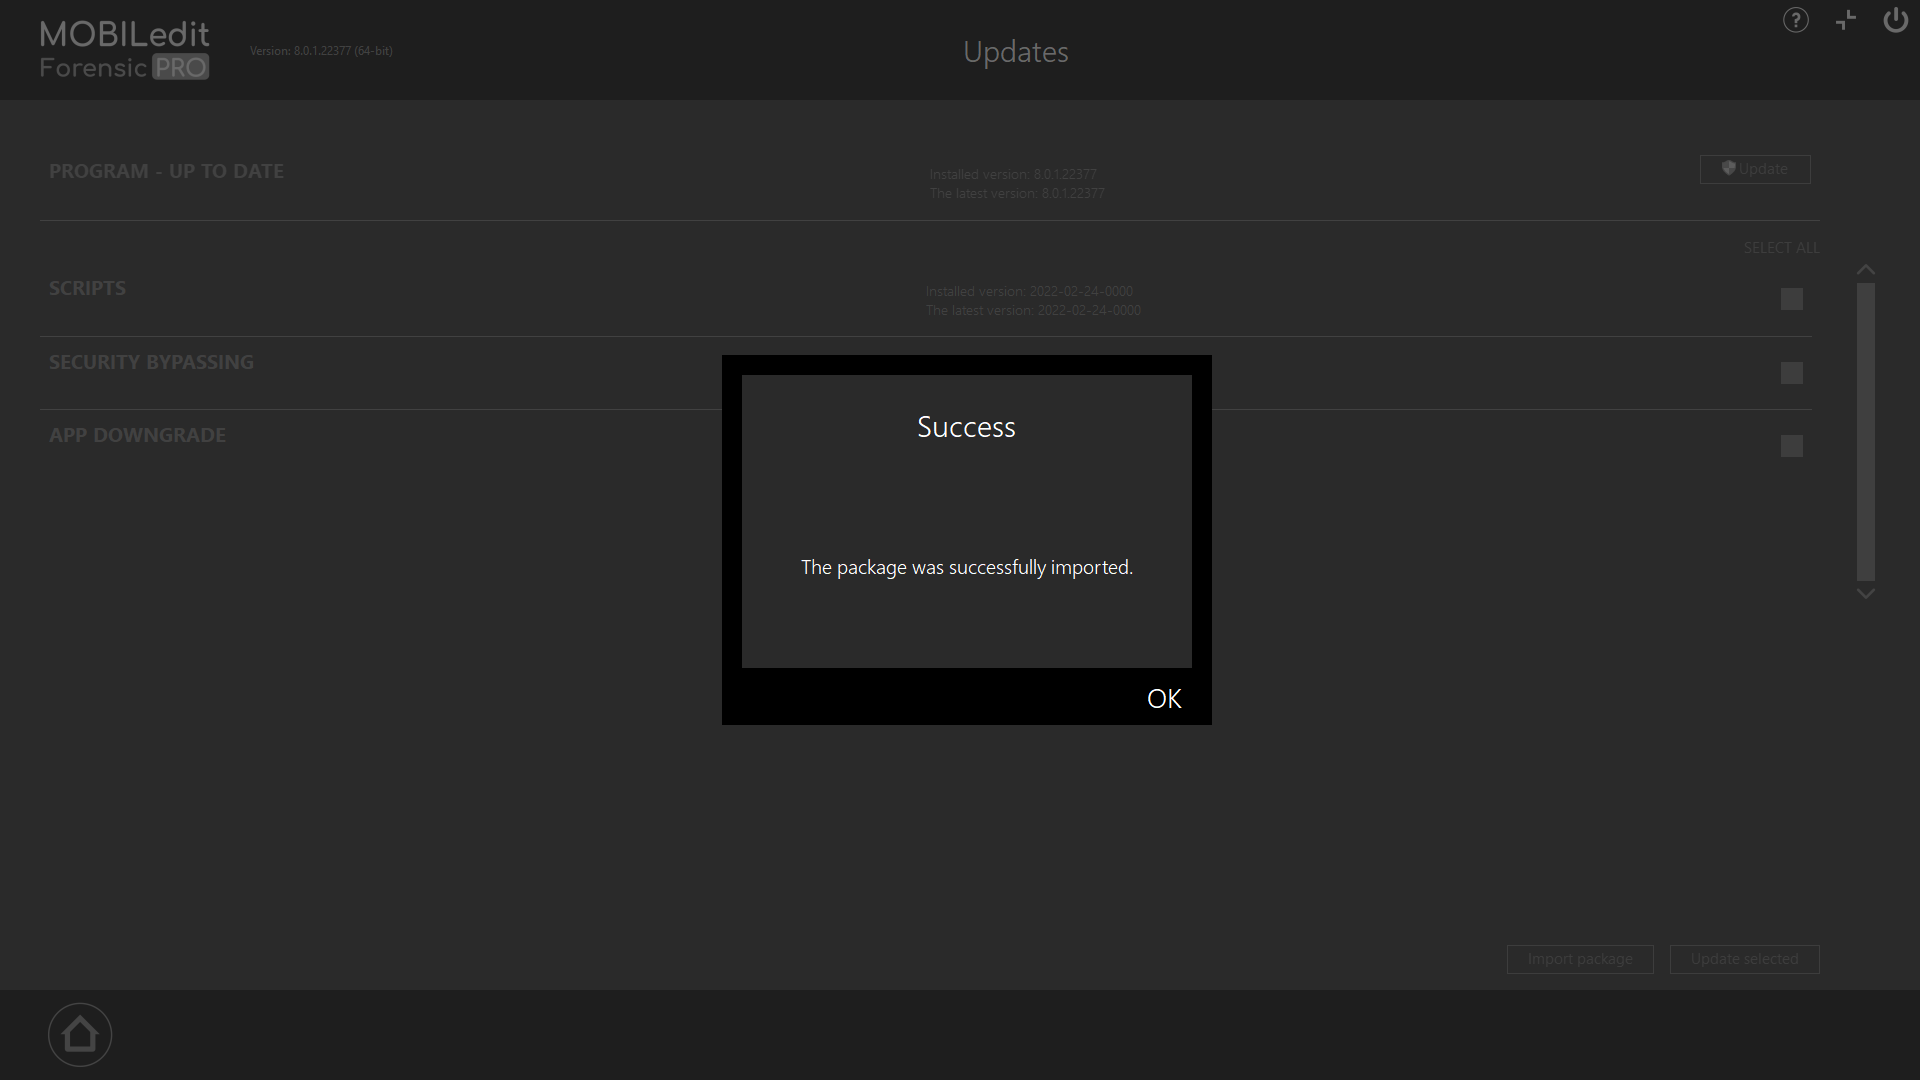Image resolution: width=1920 pixels, height=1080 pixels.
Task: Select the SCRIPTS section header
Action: pos(87,288)
